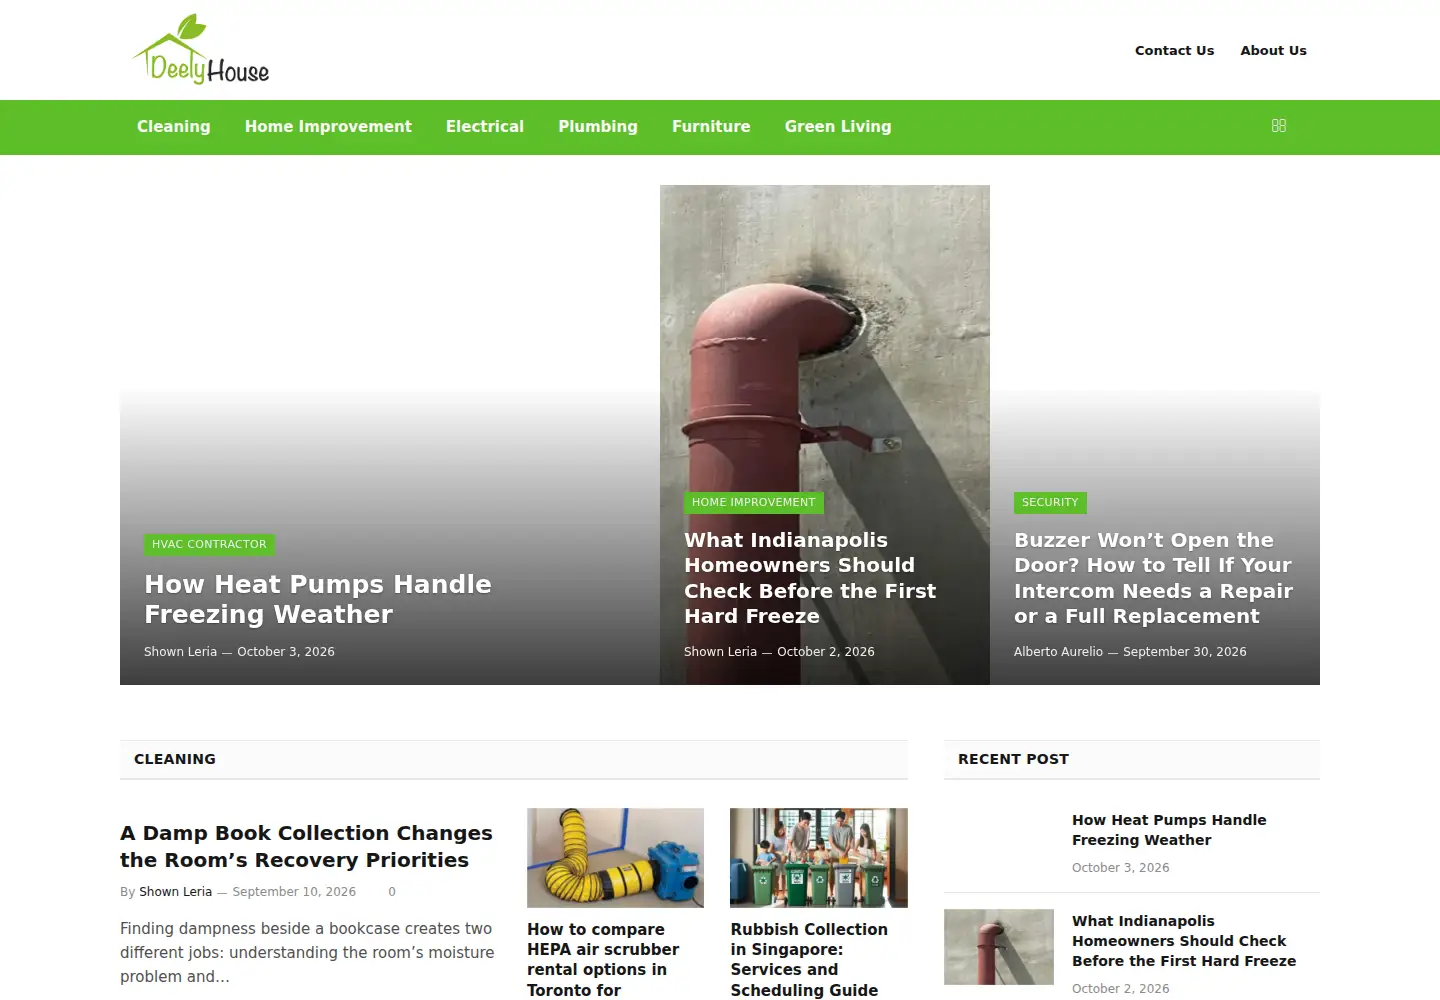Open the yellow HEPA air scrubber thumbnail
This screenshot has height=1000, width=1440.
coord(615,858)
